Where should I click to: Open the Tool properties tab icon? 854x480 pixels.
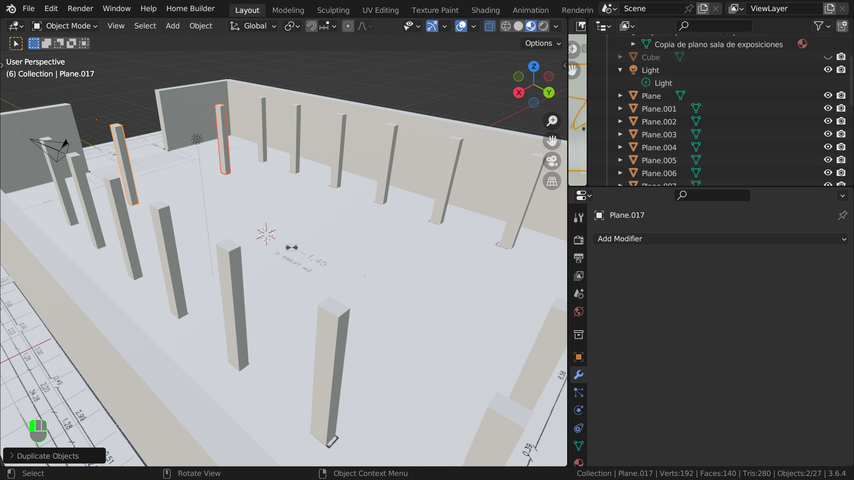(579, 218)
